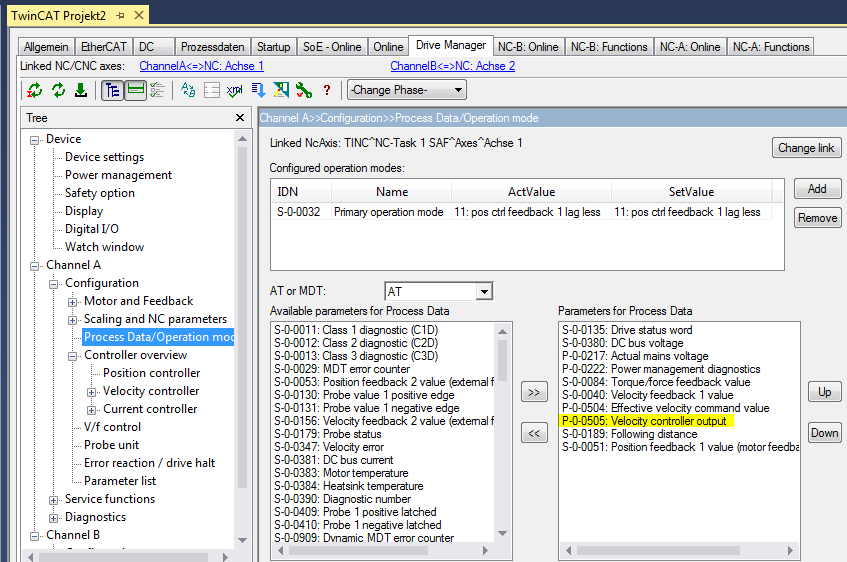Image resolution: width=847 pixels, height=562 pixels.
Task: Expand the Motor and Feedback node
Action: coord(72,302)
